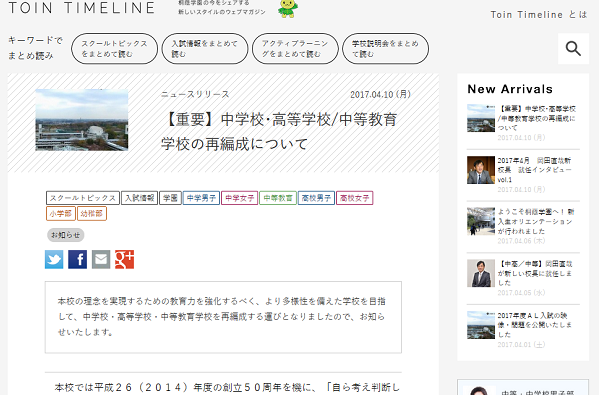Click the 'お知らせ' gray label
599x395 pixels.
[66, 235]
